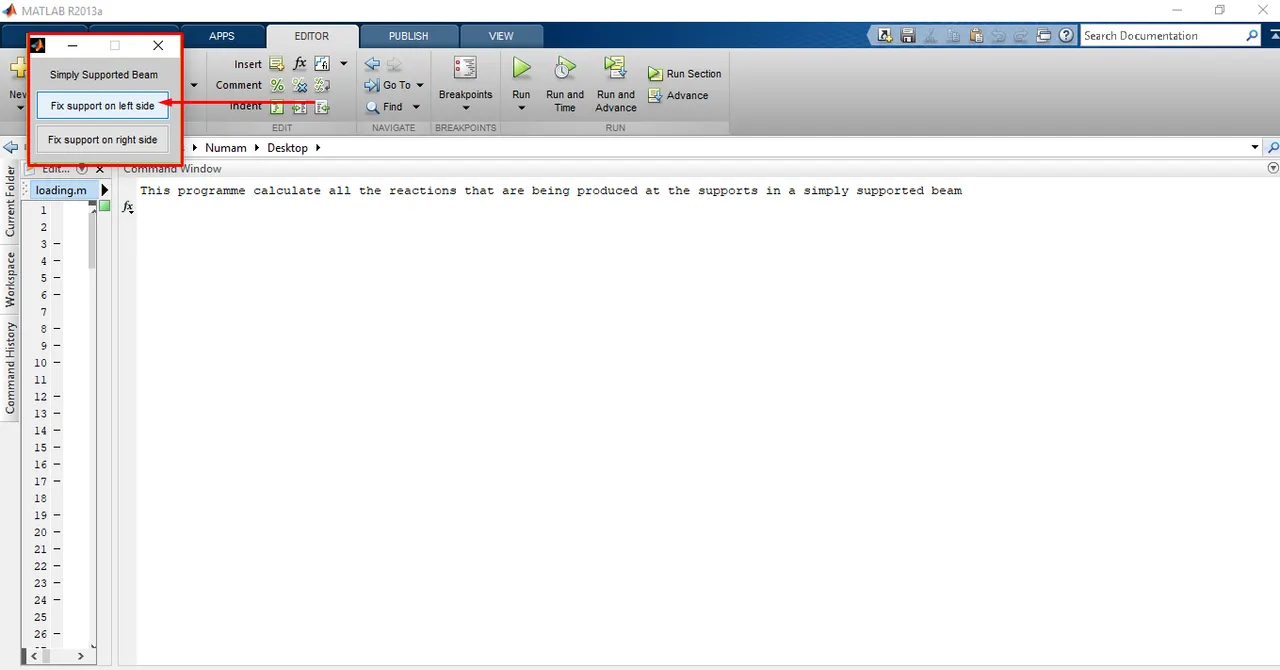Click the folder search magnifier on address bar

(1272, 148)
